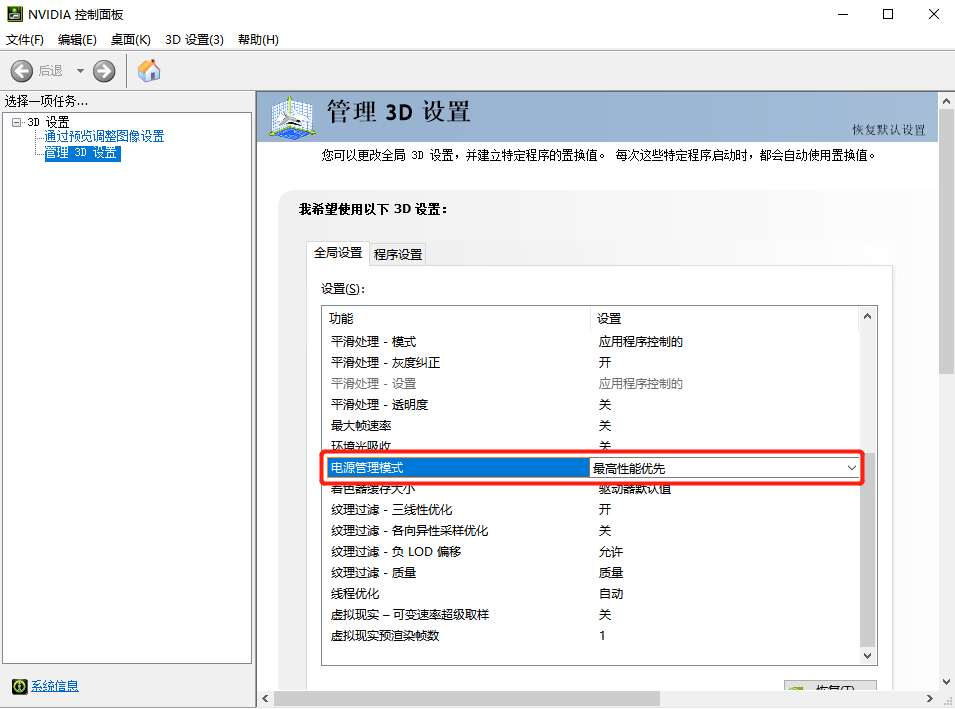The width and height of the screenshot is (955, 709).
Task: Click the settings list scroll up arrow
Action: coord(867,316)
